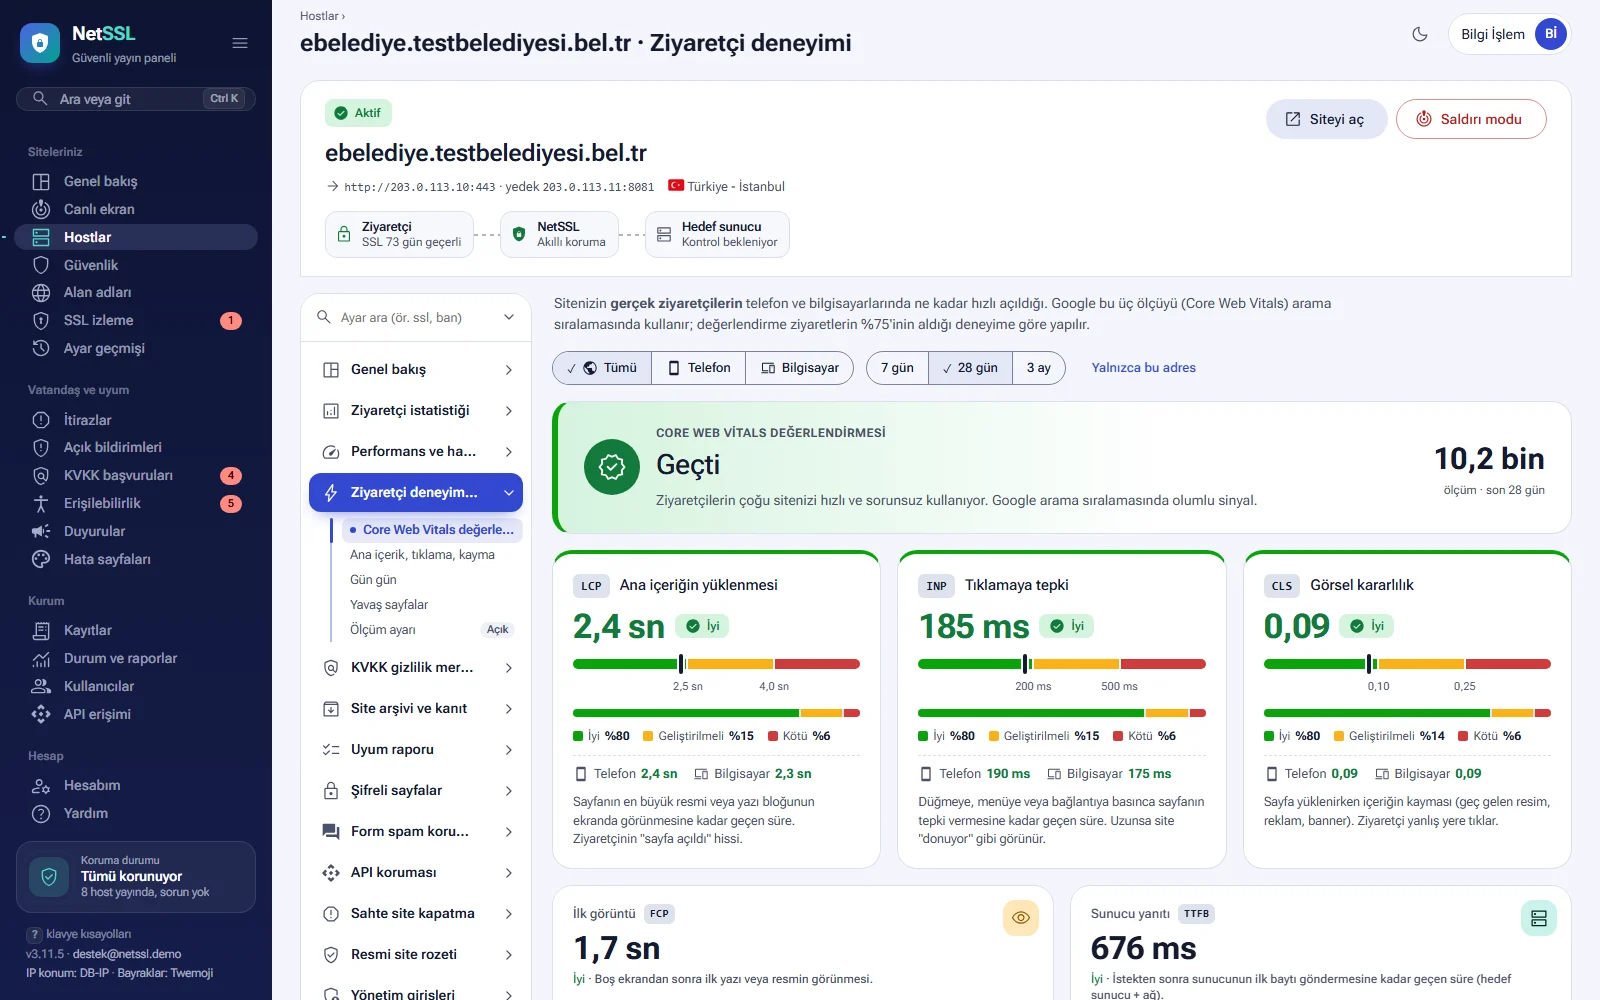Screen dimensions: 1600x1000
Task: Click the LCP threshold gauge bar
Action: tap(716, 664)
